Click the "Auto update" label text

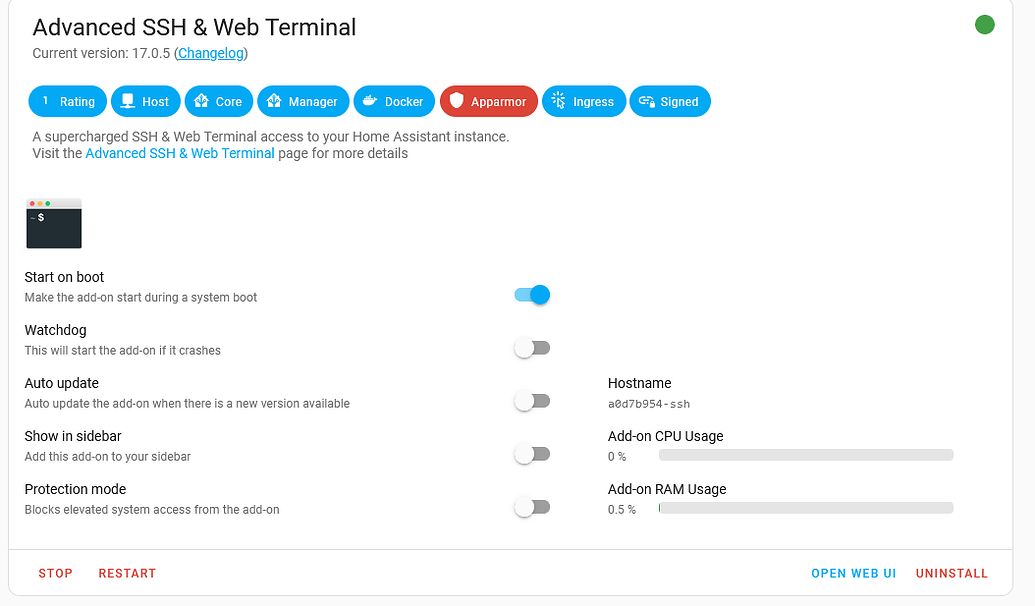pyautogui.click(x=61, y=383)
